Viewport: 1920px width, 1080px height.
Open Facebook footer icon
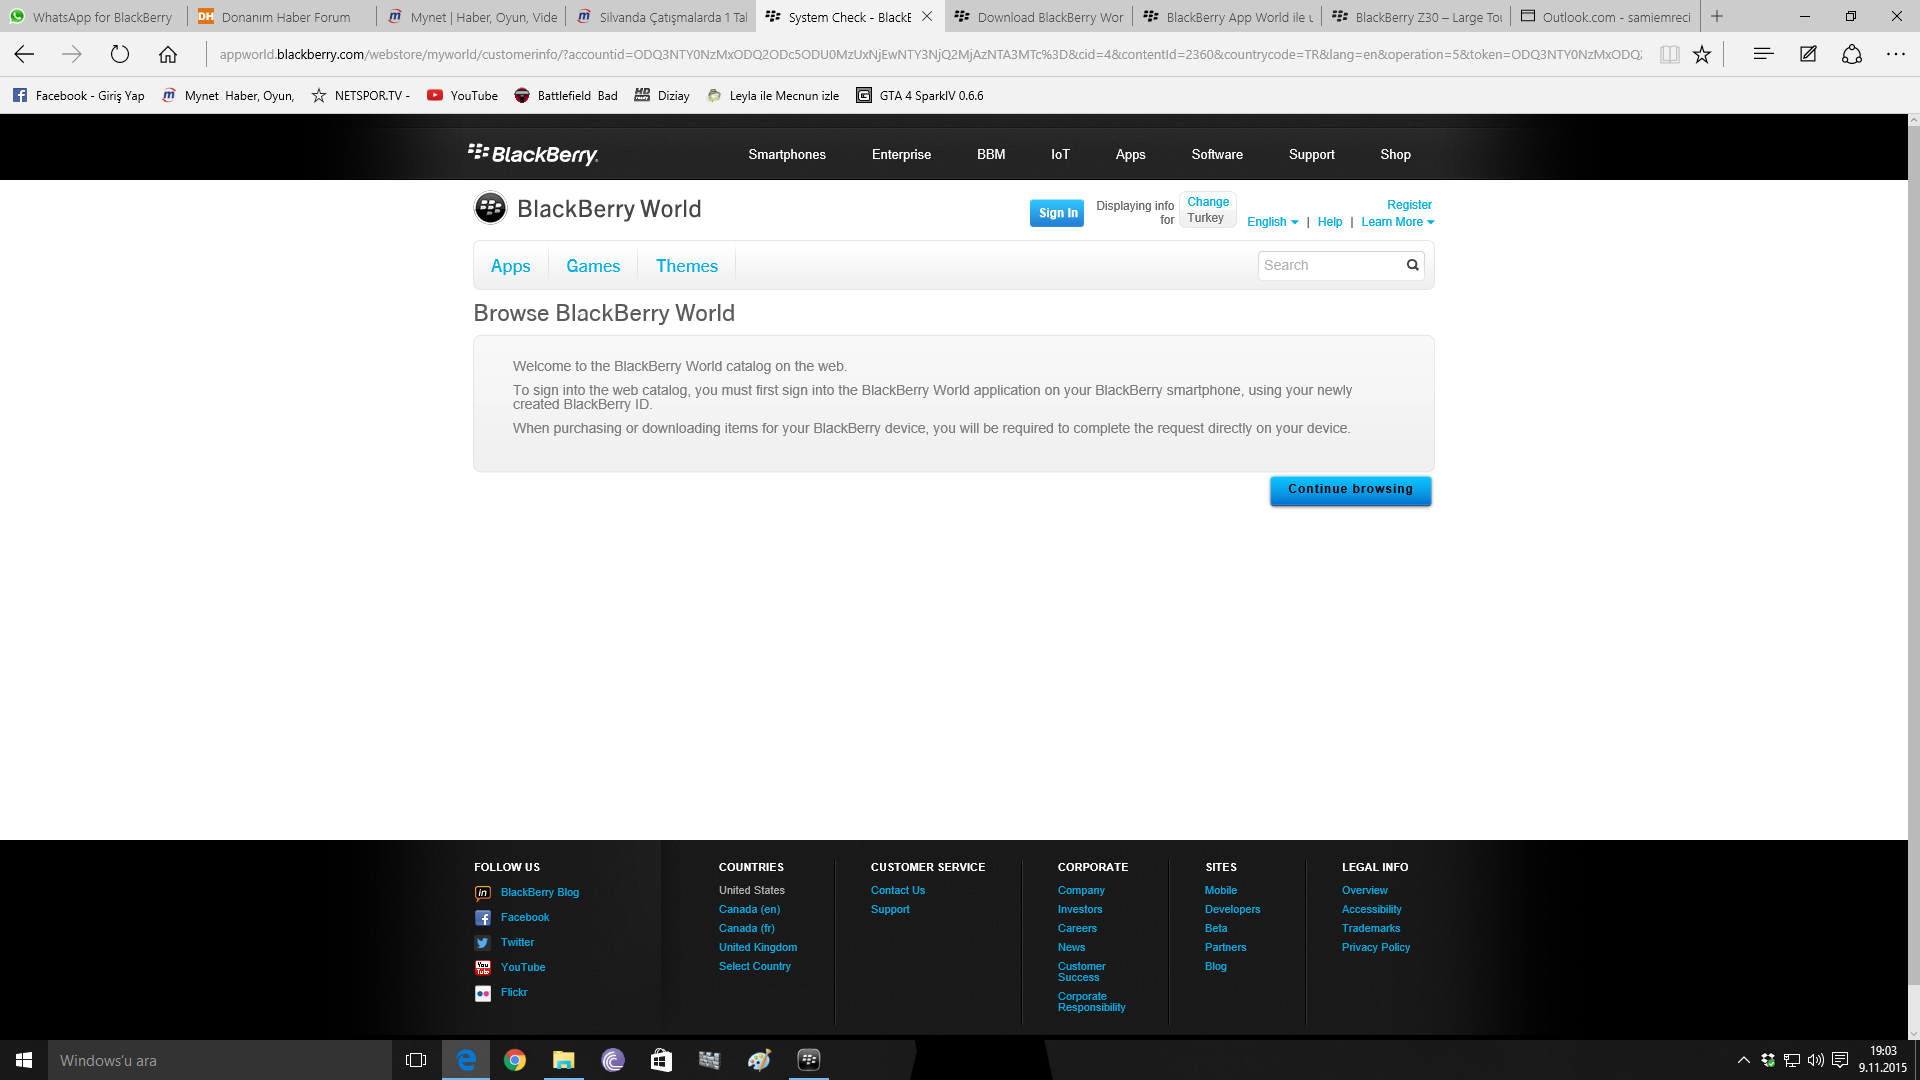[483, 918]
